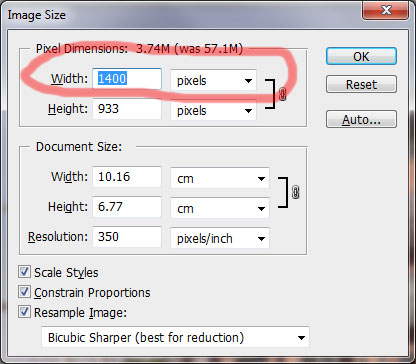Click the Document Size heading text

coord(79,147)
